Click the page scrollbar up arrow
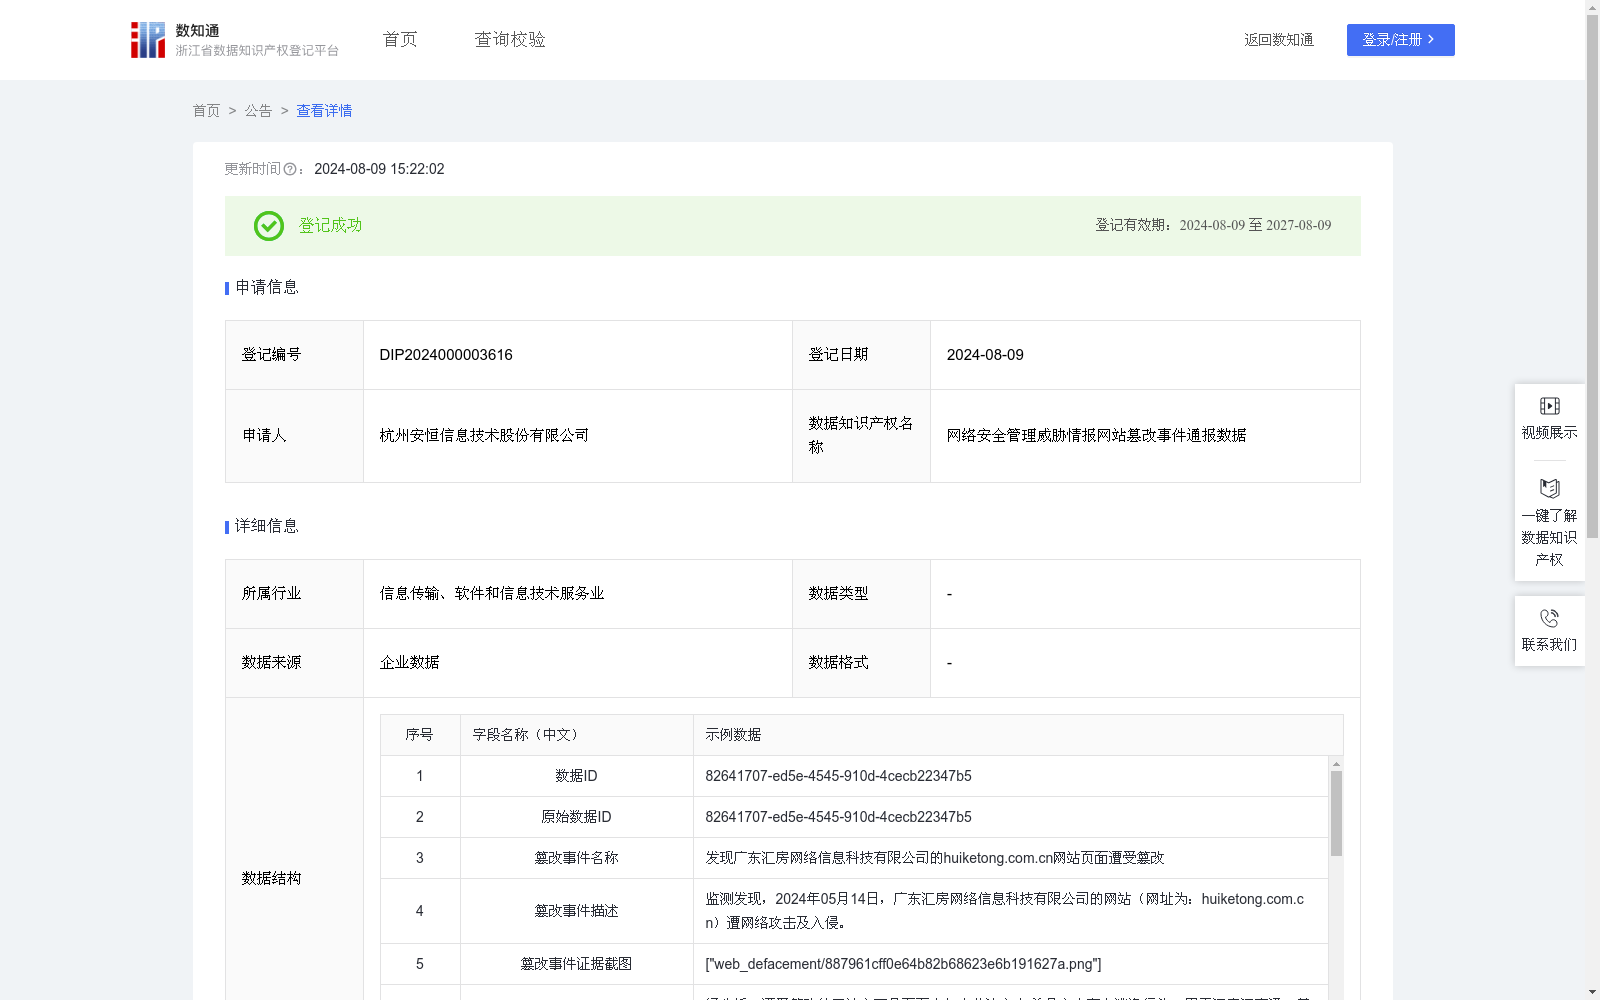The width and height of the screenshot is (1600, 1000). tap(1592, 7)
